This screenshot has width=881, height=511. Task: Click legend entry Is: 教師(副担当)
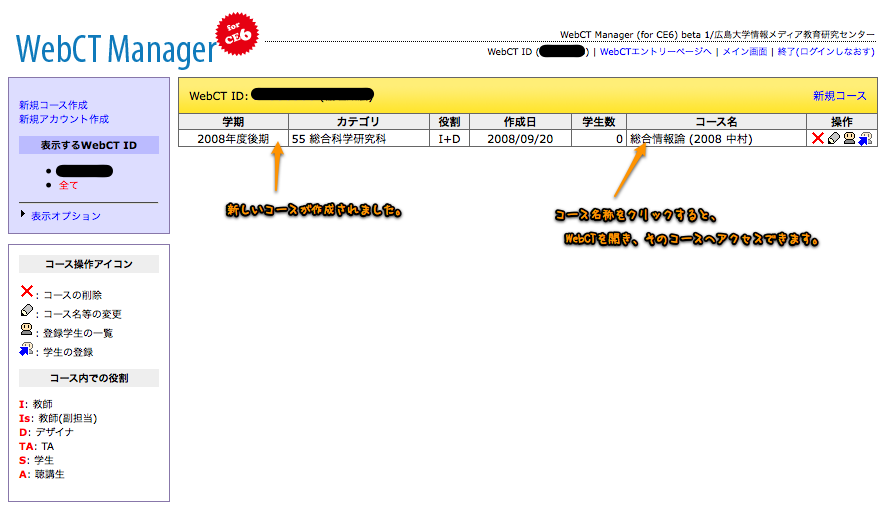click(58, 418)
